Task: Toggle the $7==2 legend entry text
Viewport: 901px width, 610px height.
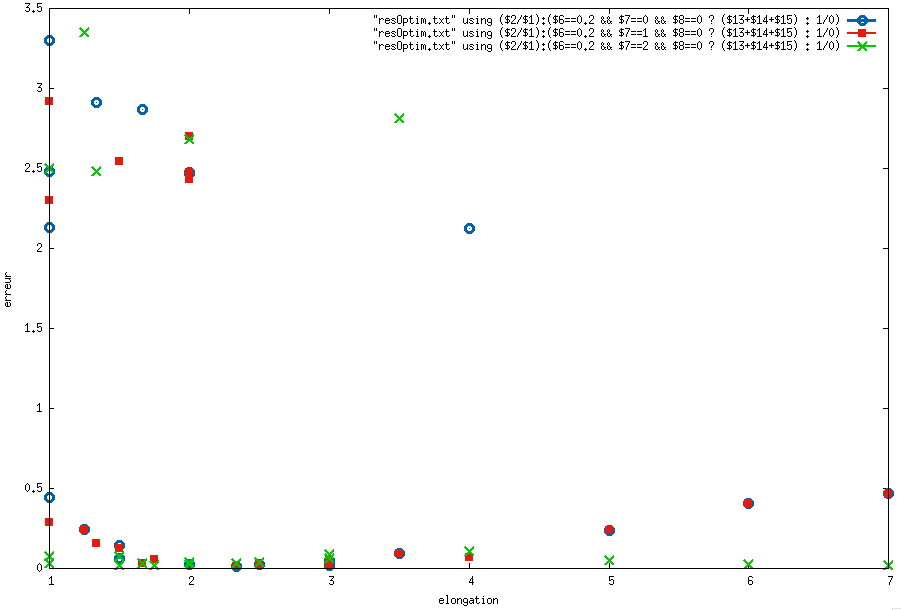Action: [x=606, y=47]
